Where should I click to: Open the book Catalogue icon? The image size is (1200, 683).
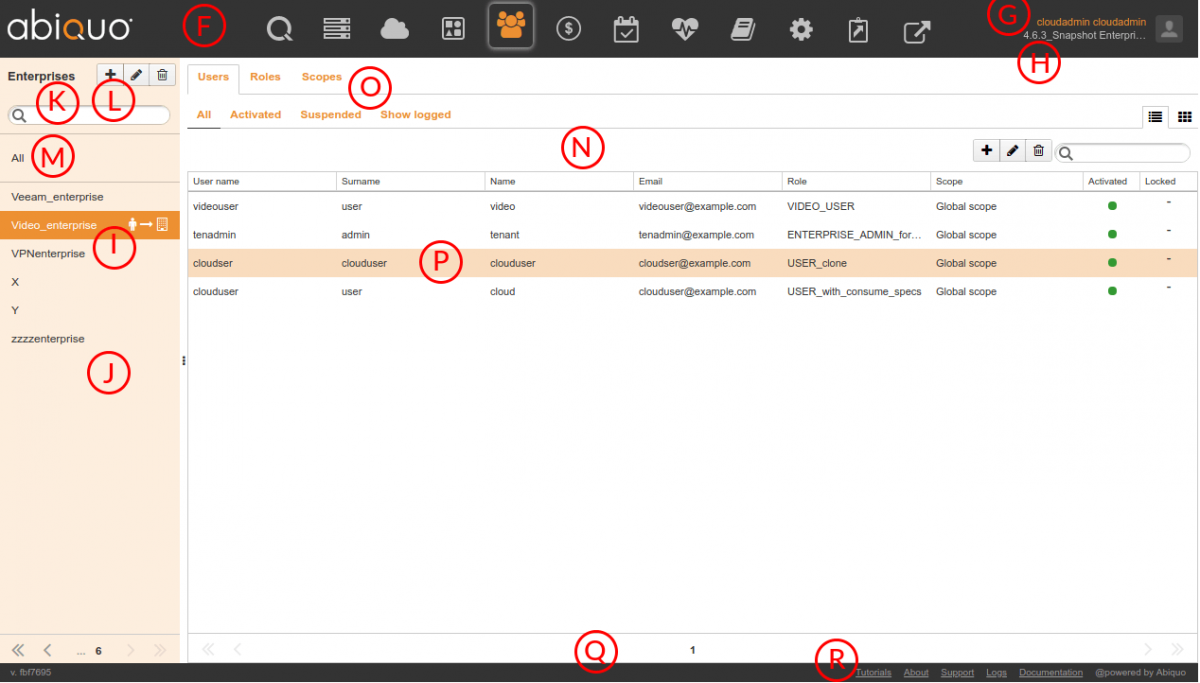pos(742,29)
